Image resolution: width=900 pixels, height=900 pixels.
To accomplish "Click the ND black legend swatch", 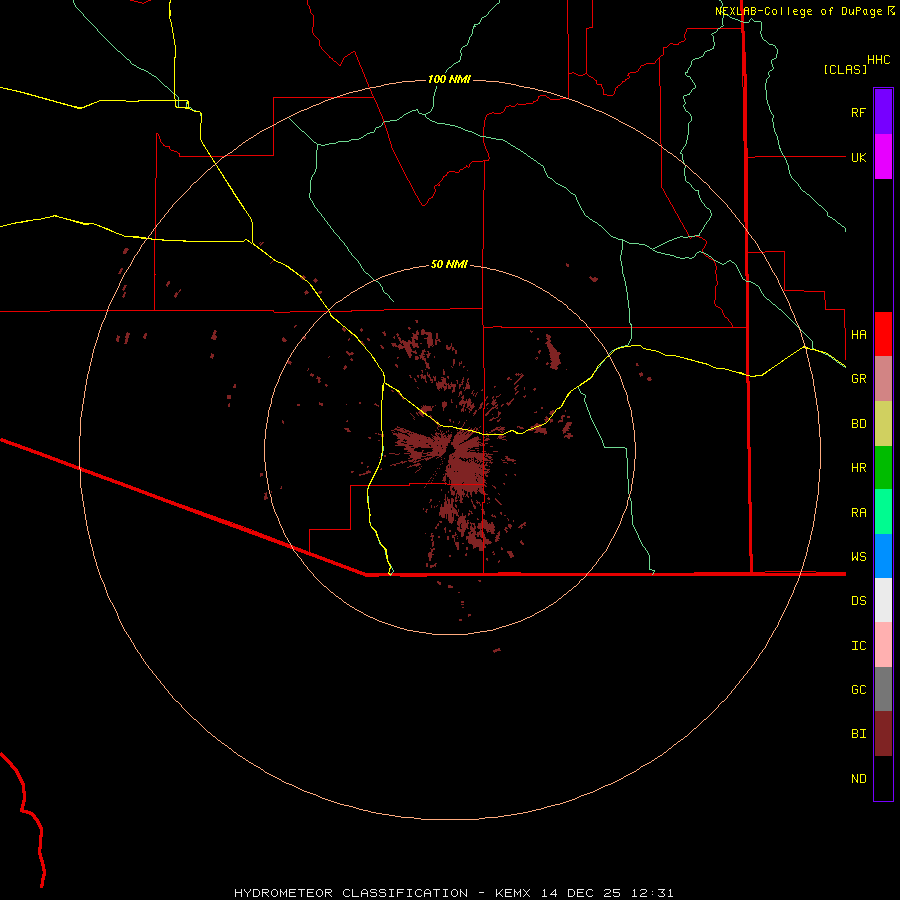I will coord(883,778).
